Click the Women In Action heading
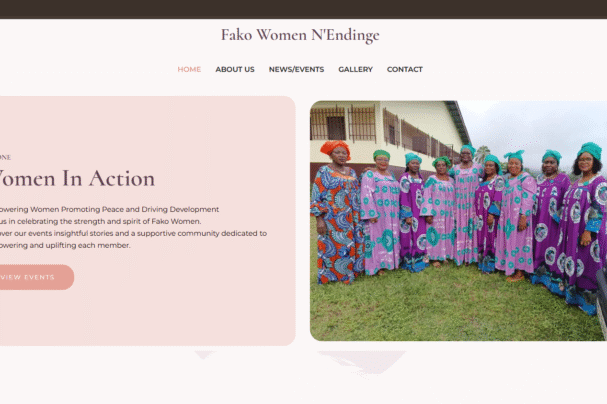The width and height of the screenshot is (607, 404). (x=78, y=179)
